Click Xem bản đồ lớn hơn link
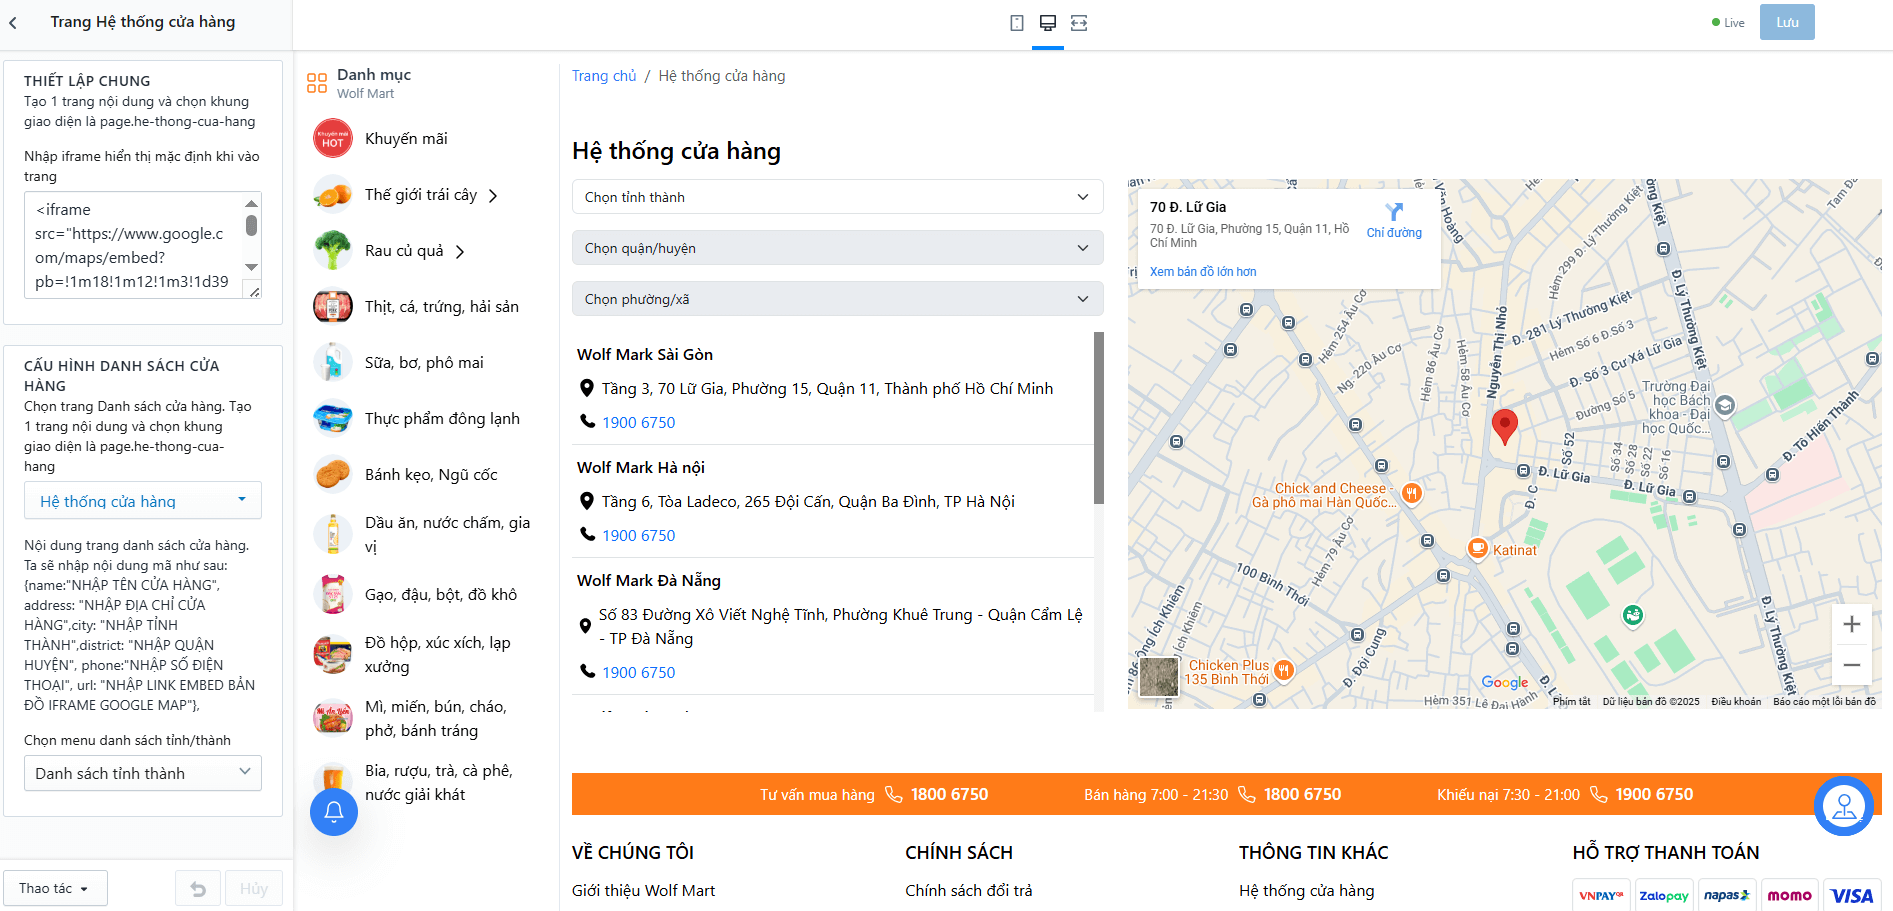Image resolution: width=1893 pixels, height=911 pixels. pos(1203,272)
